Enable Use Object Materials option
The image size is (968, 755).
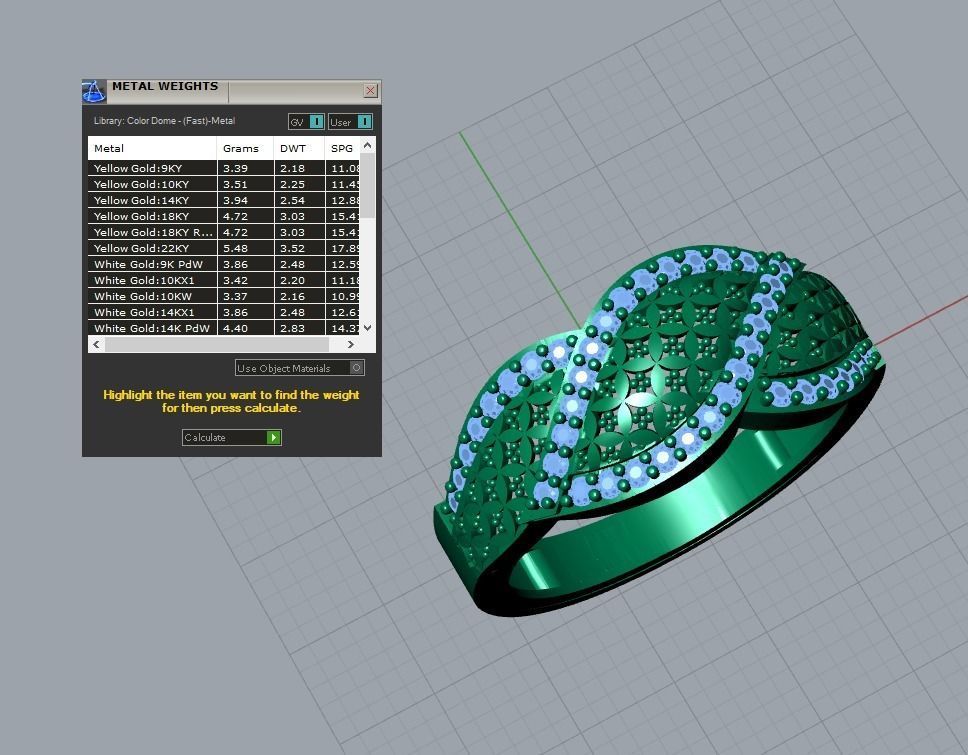(x=299, y=368)
